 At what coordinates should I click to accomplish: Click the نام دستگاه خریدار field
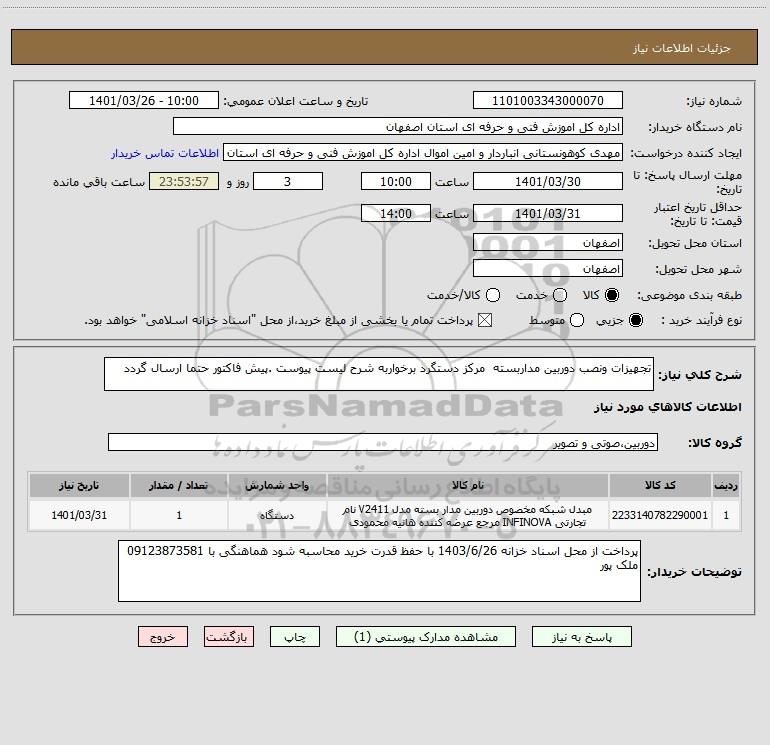tap(398, 127)
